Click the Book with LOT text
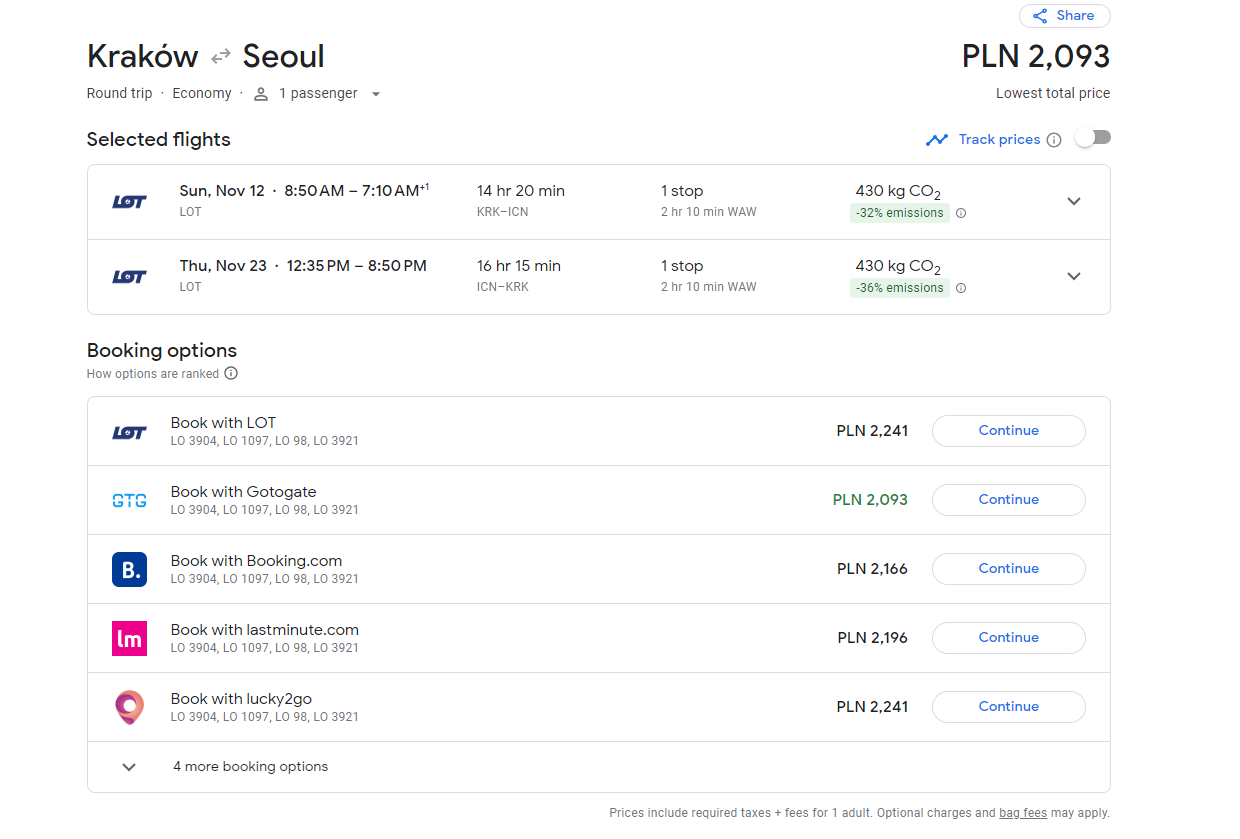1240x839 pixels. 223,423
